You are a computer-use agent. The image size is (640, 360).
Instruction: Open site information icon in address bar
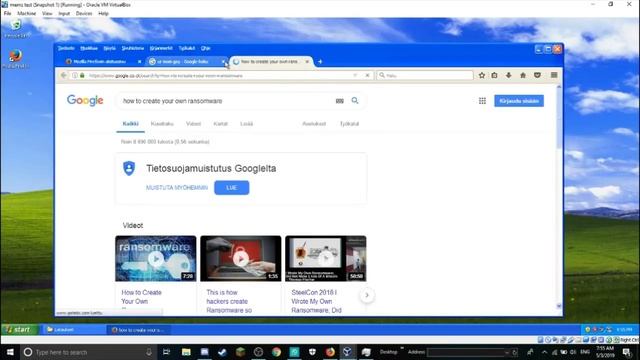pos(75,76)
